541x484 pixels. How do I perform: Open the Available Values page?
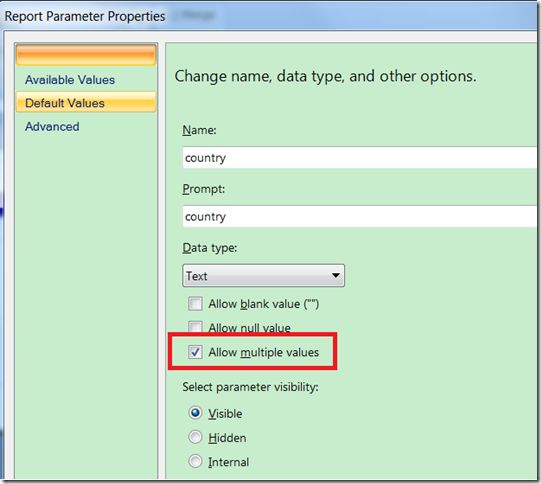70,80
